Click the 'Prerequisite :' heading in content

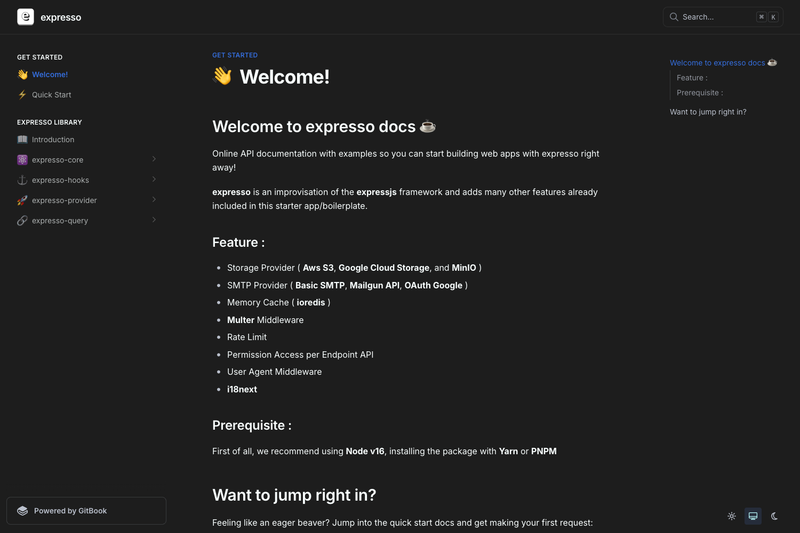(252, 425)
